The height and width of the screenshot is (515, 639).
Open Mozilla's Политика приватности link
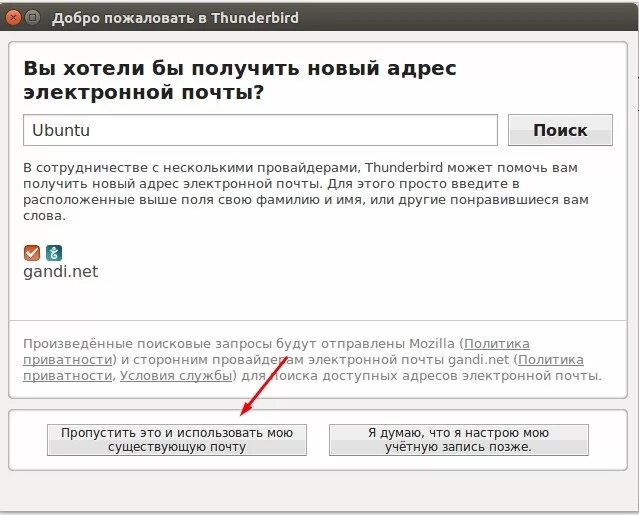[497, 344]
